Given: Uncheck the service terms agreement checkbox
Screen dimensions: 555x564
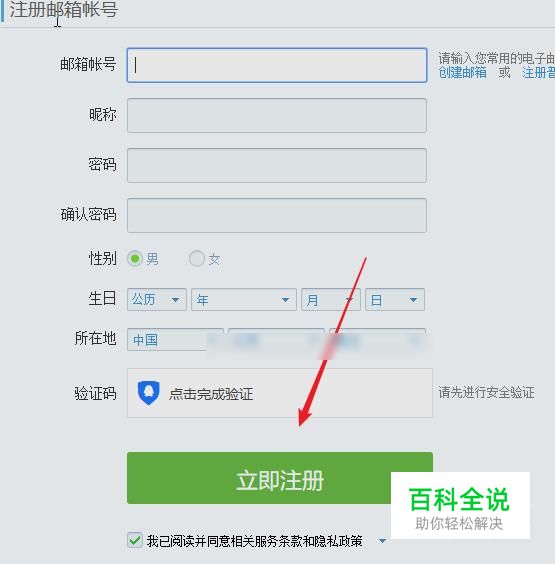Looking at the screenshot, I should click(x=135, y=540).
